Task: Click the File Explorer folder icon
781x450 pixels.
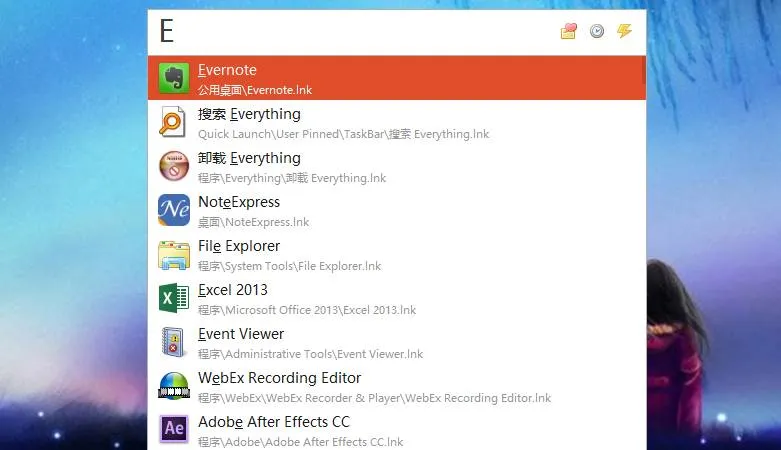Action: click(174, 255)
